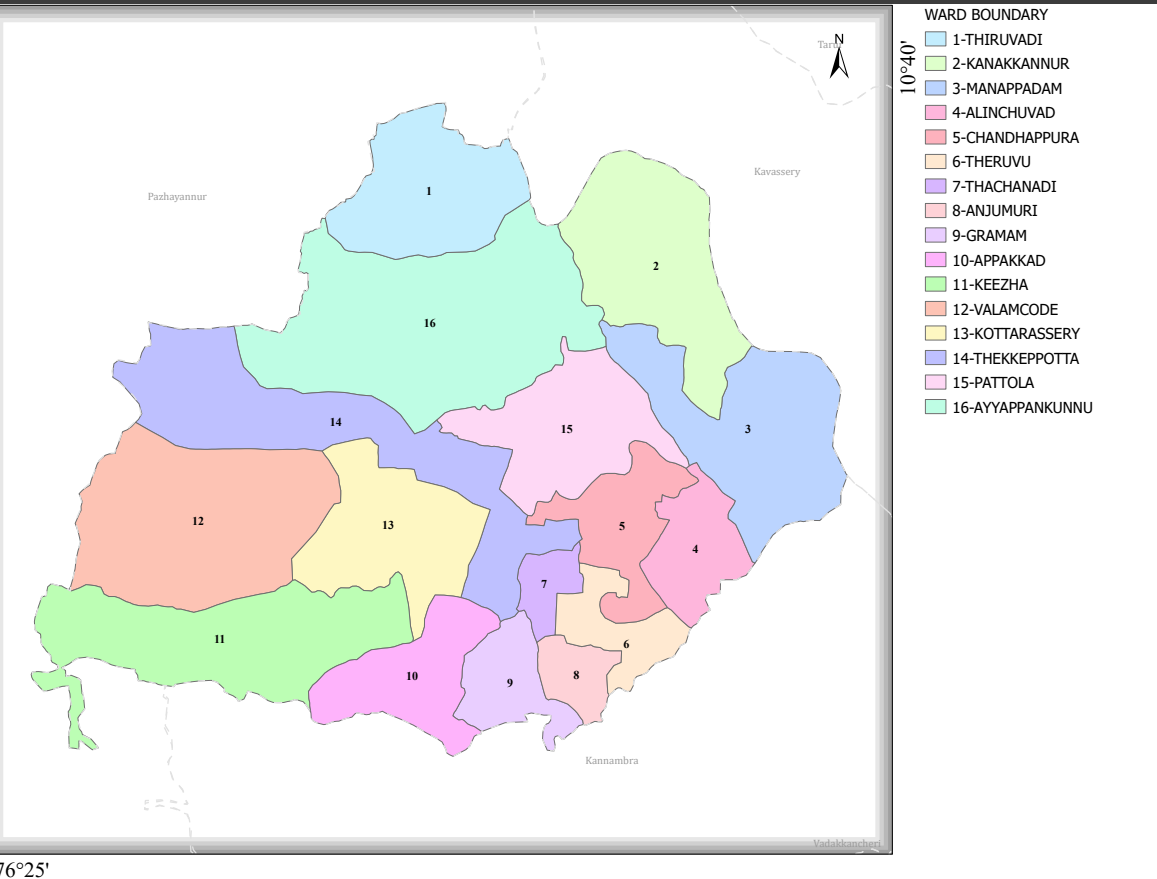
Task: Click ward number 1 on the map
Action: coord(429,191)
